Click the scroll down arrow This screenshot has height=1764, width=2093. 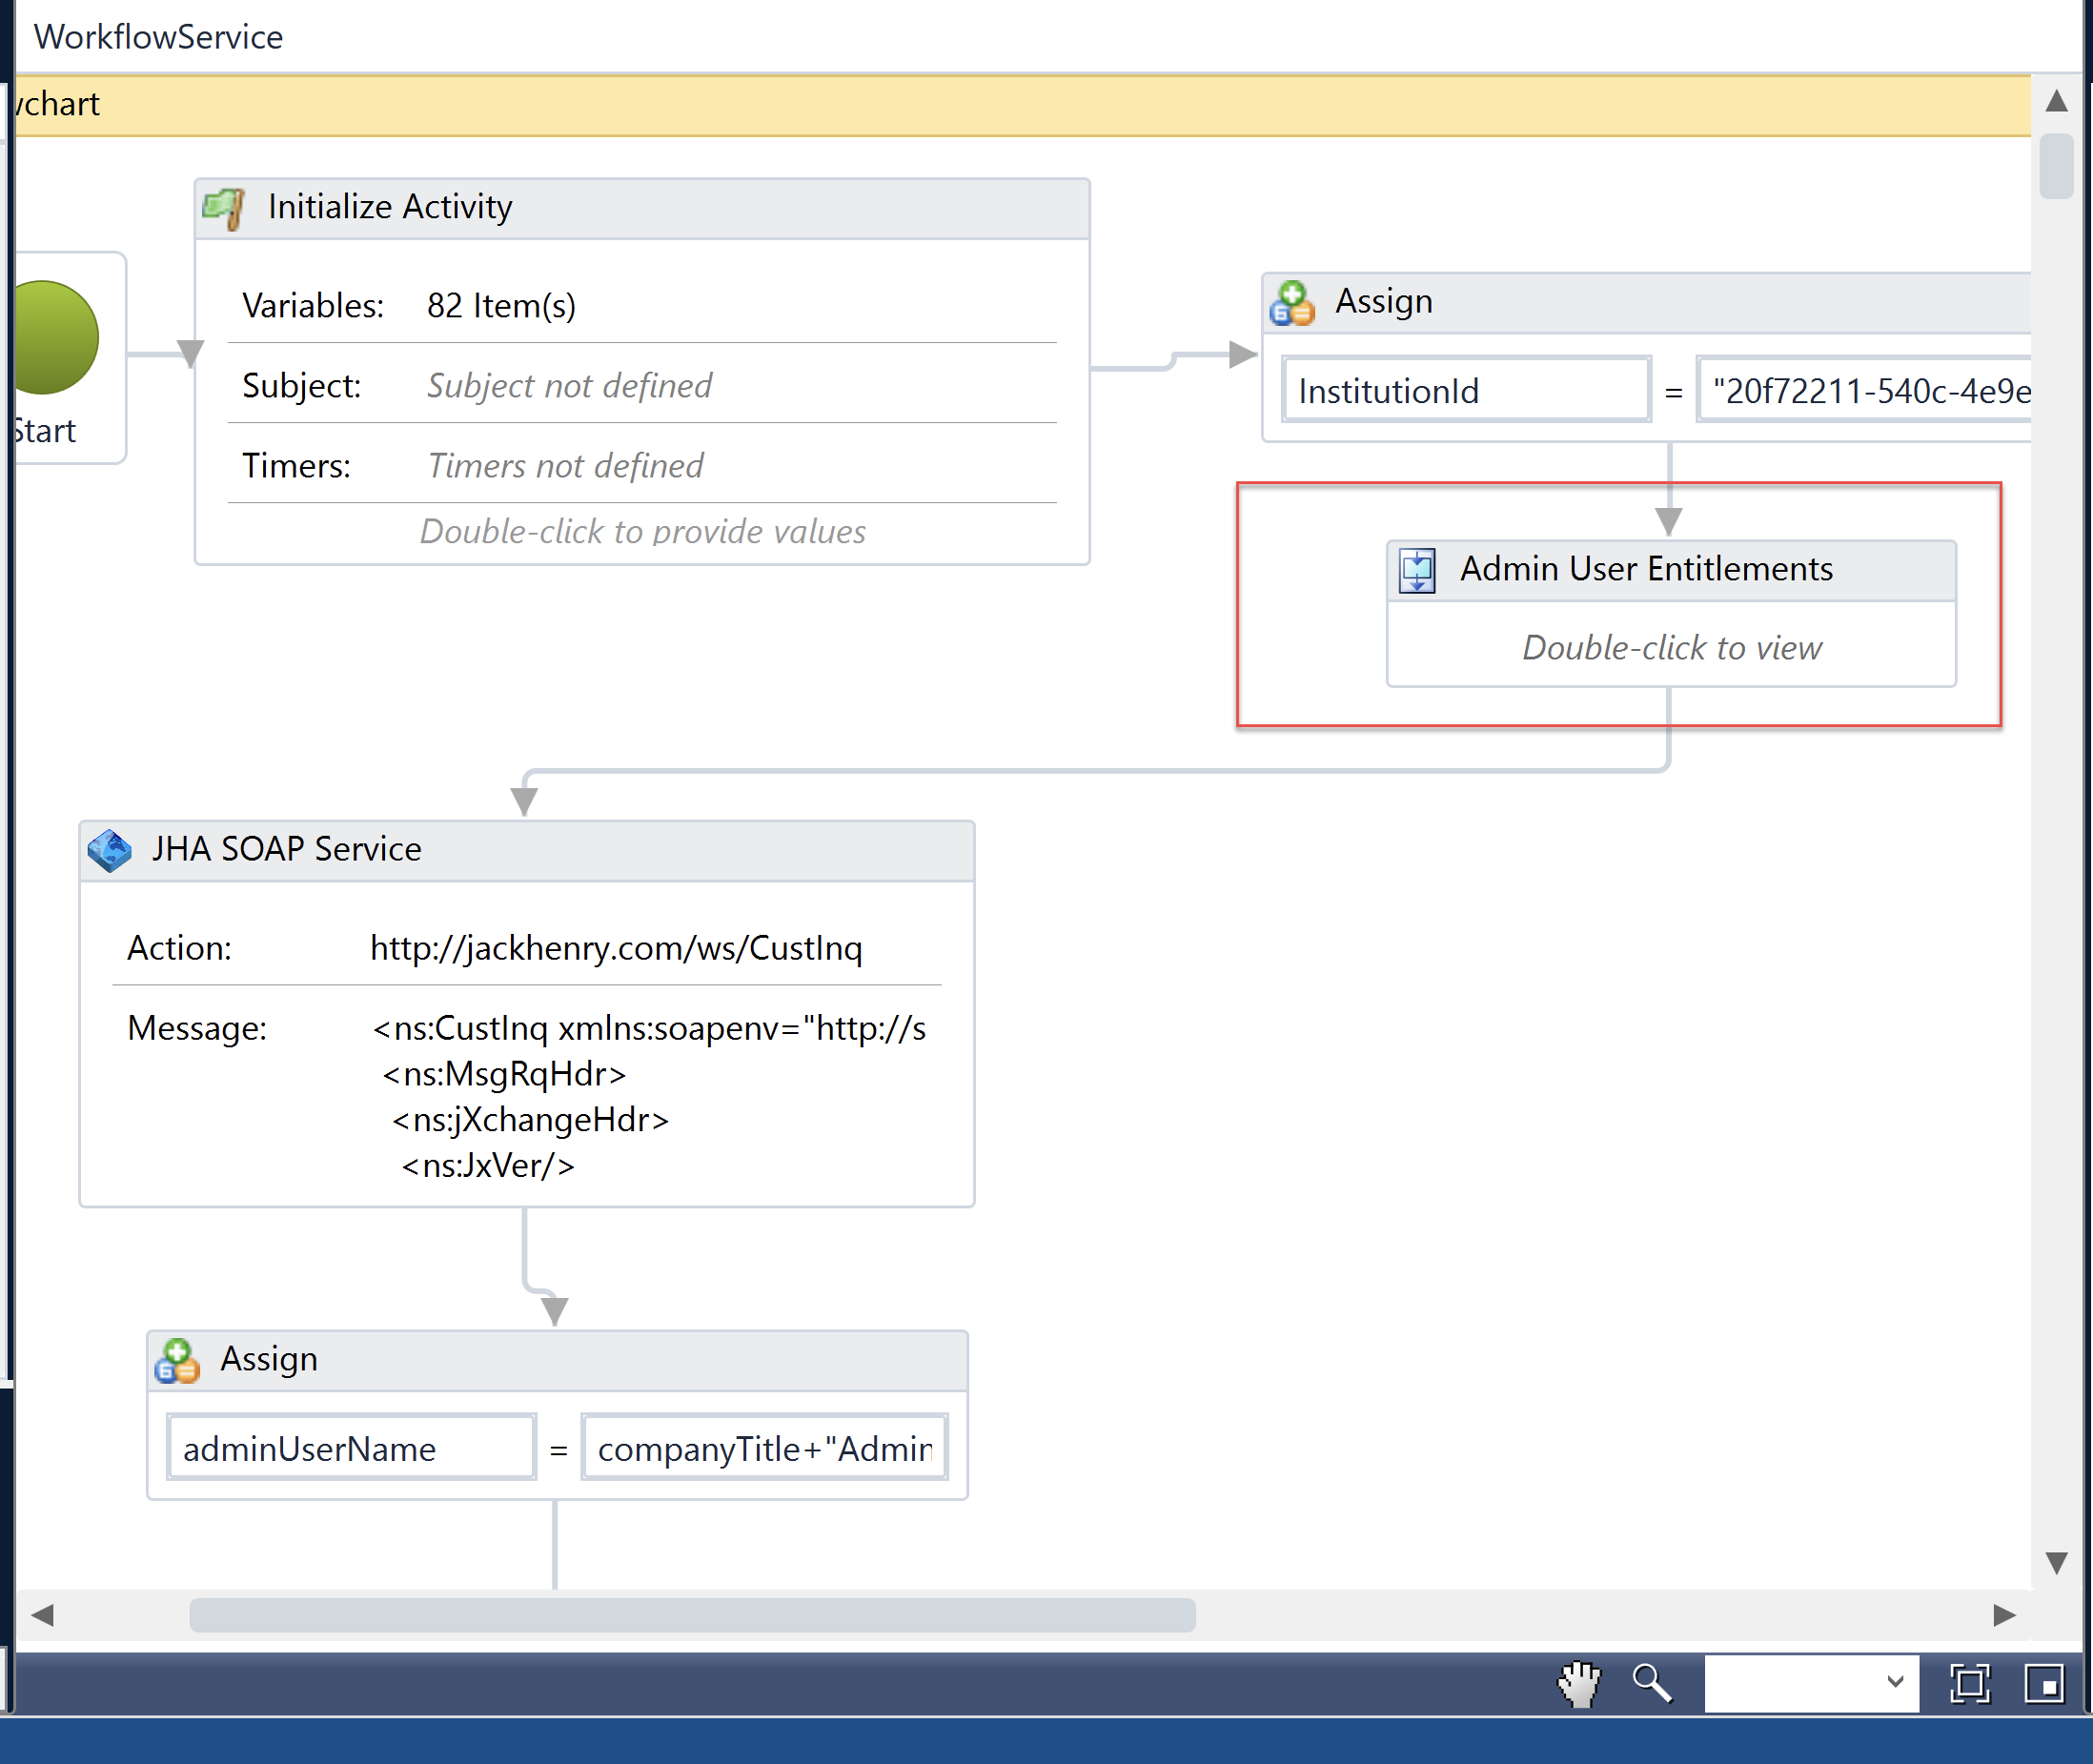tap(2056, 1563)
